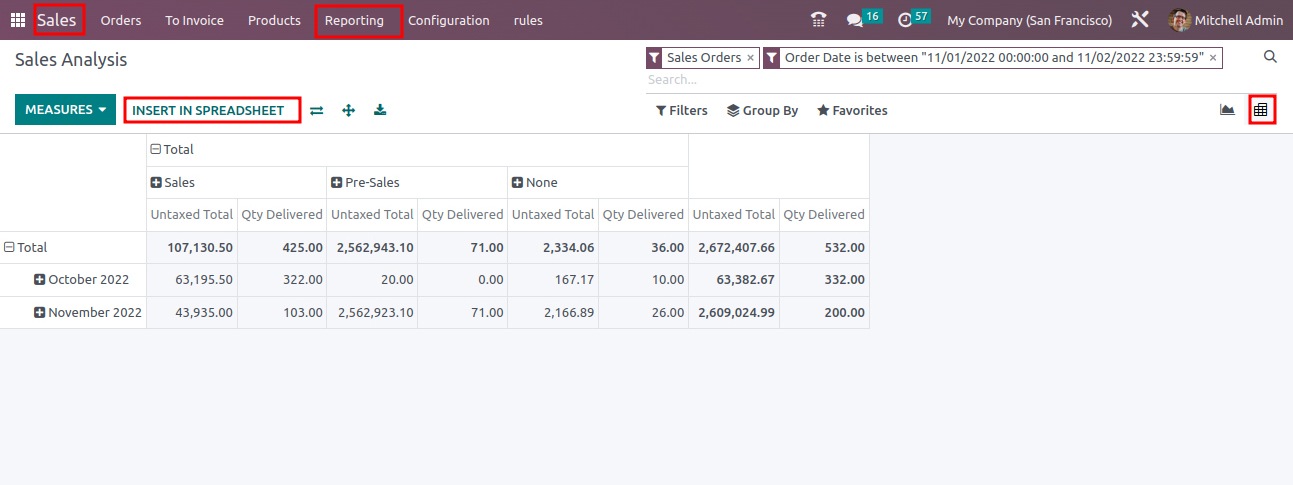Remove the Order Date filter tag

coord(1213,58)
